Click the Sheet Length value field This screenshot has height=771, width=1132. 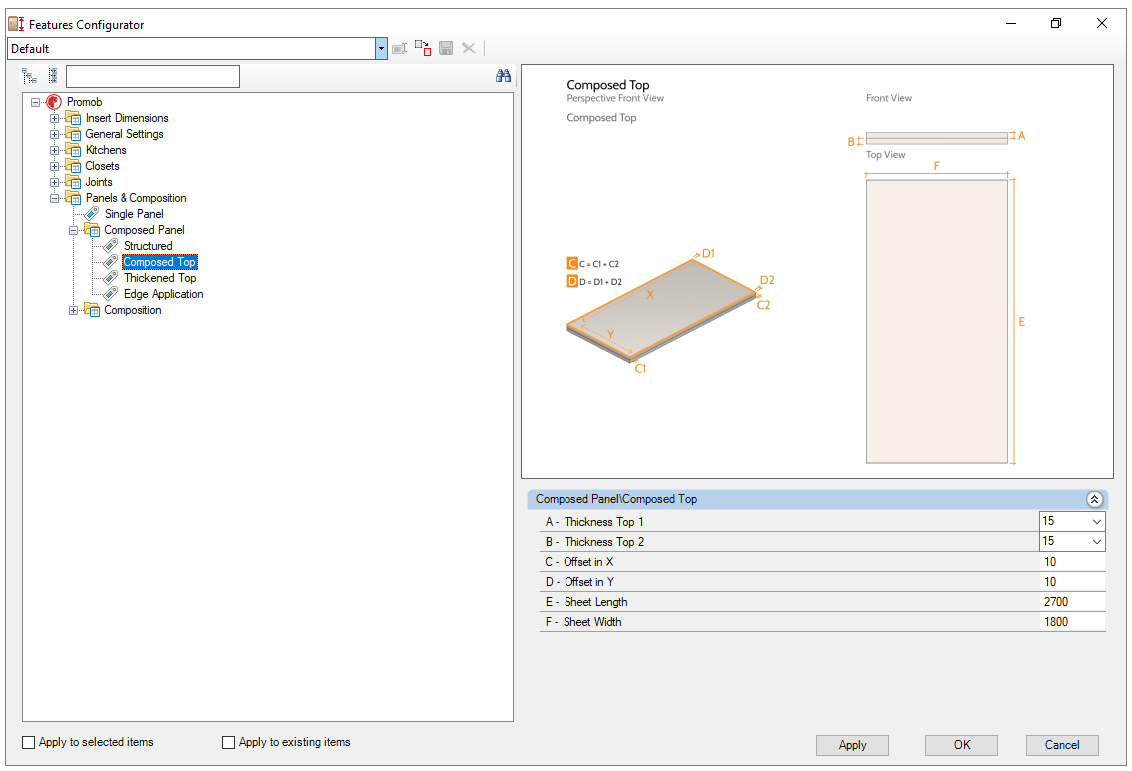[1072, 602]
